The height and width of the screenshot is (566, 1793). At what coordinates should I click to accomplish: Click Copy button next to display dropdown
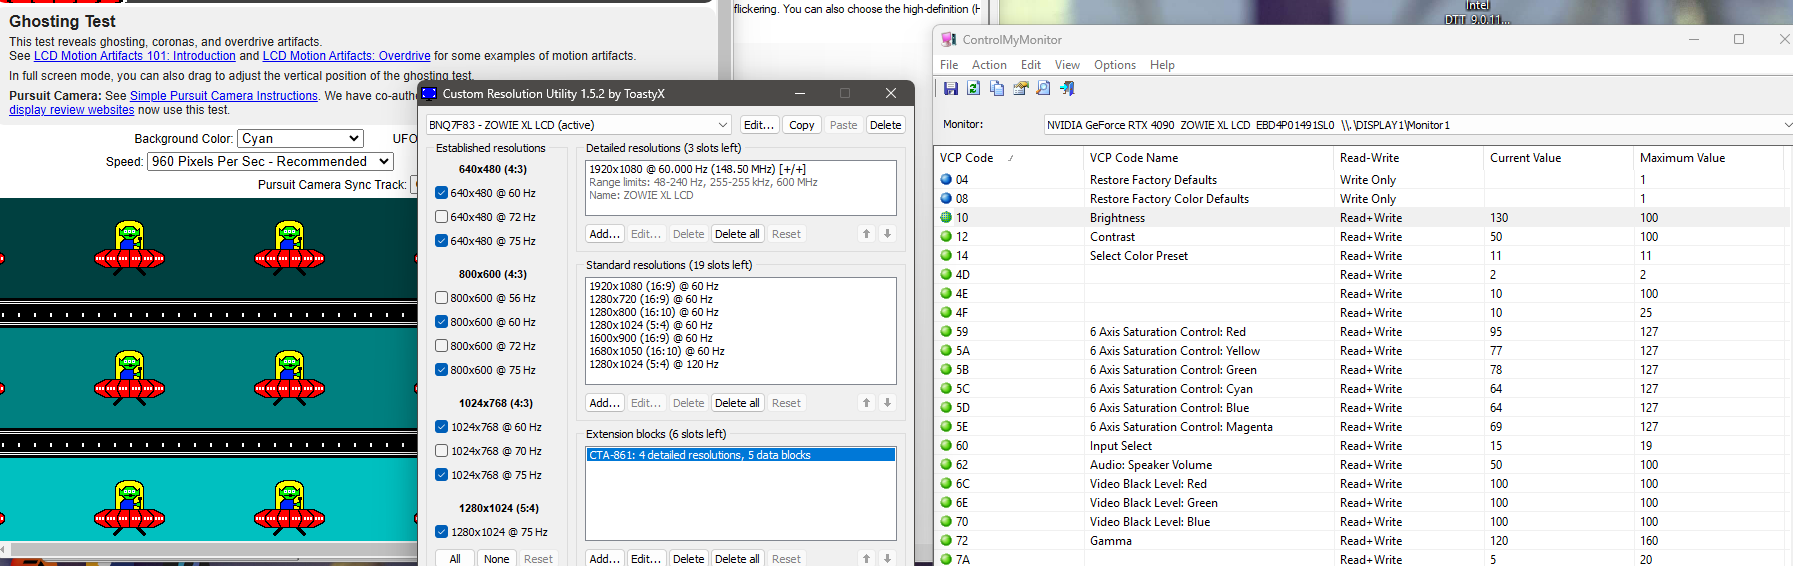[801, 125]
